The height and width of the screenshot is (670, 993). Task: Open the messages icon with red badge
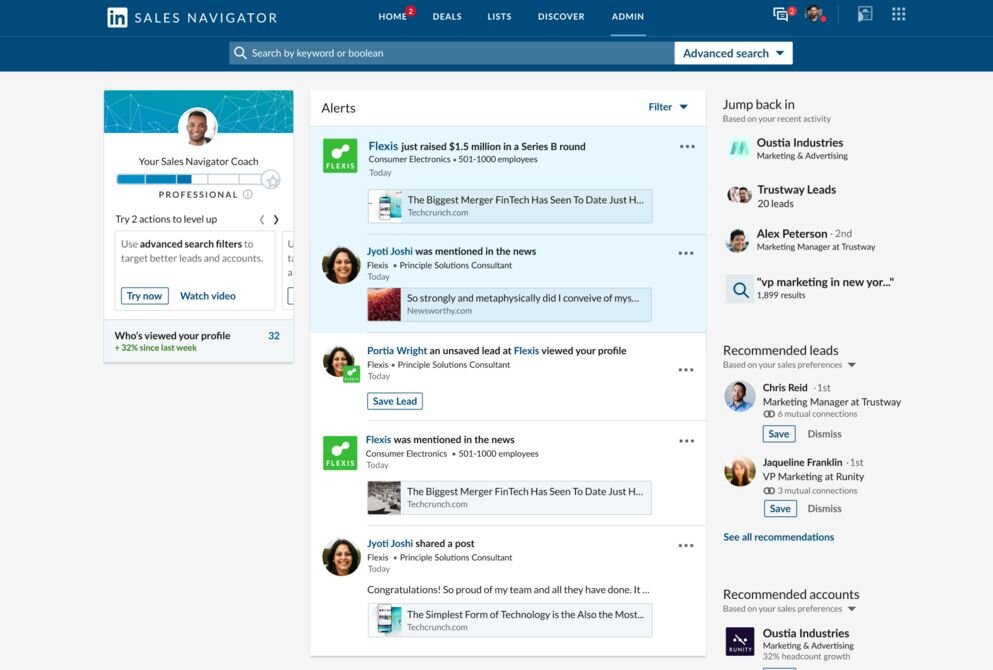[x=783, y=14]
